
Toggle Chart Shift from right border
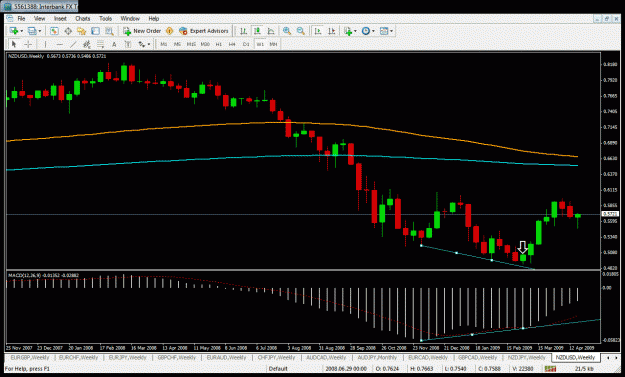(332, 31)
